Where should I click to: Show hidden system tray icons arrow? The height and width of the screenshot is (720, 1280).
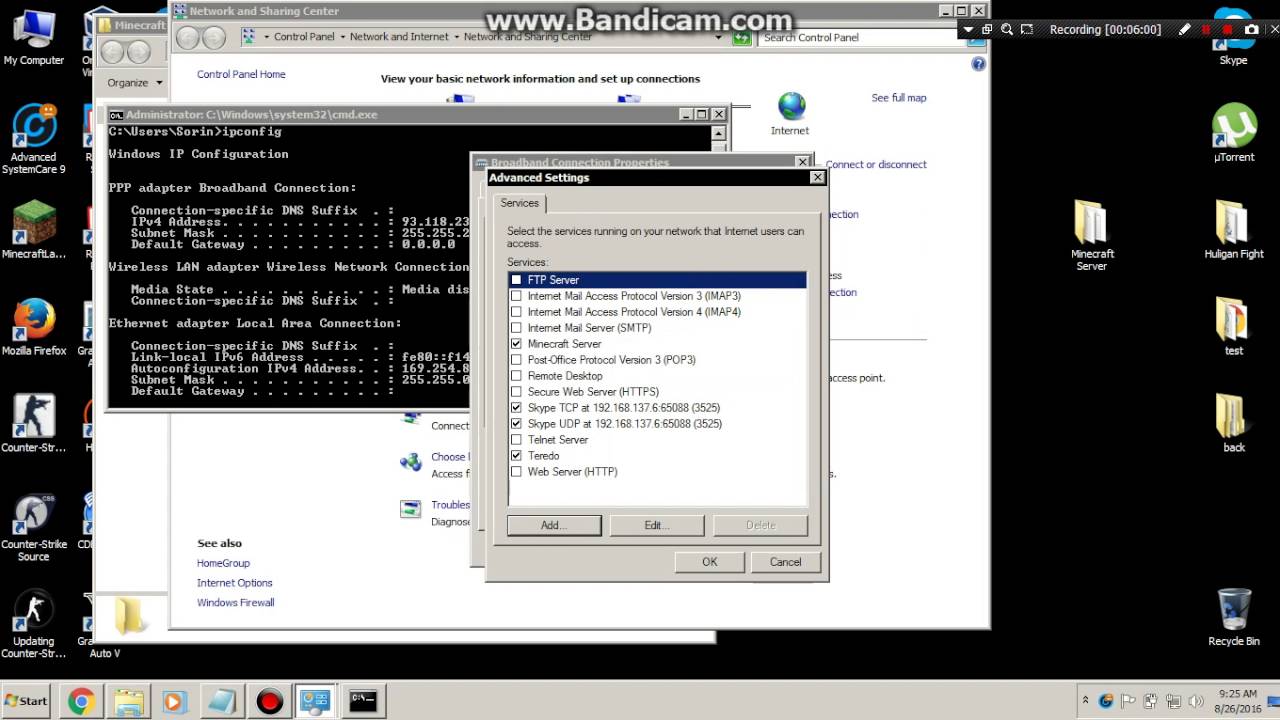1085,701
